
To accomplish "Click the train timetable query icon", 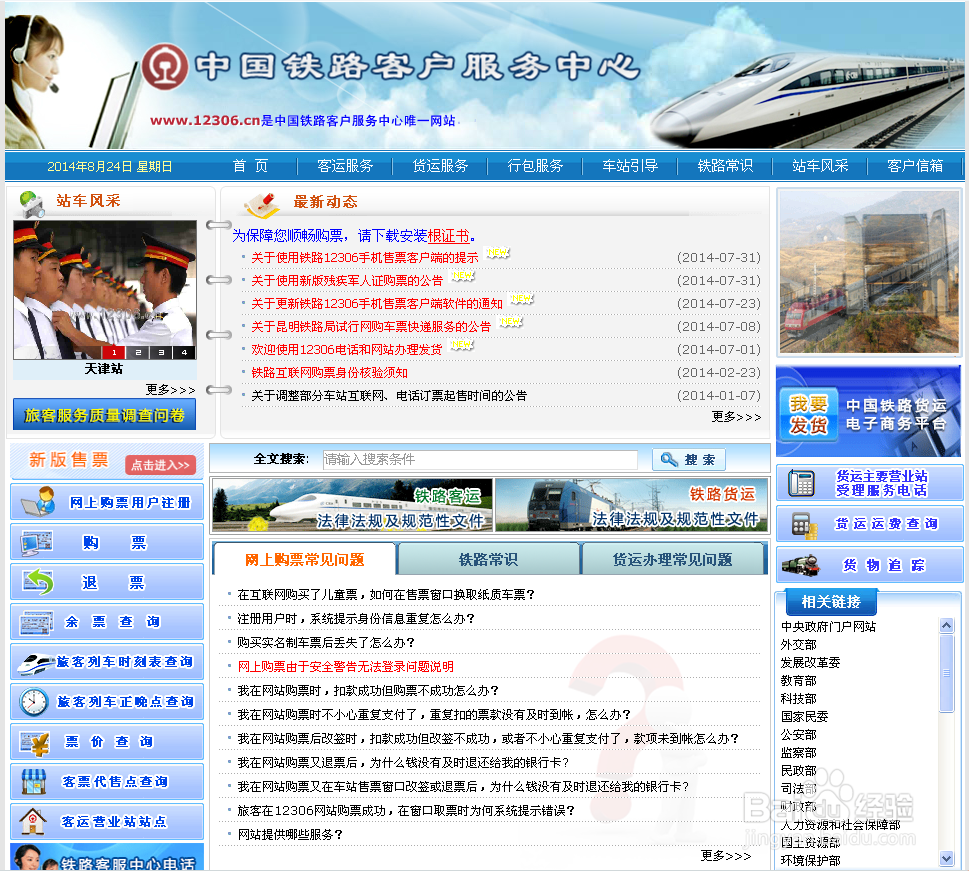I will 36,662.
